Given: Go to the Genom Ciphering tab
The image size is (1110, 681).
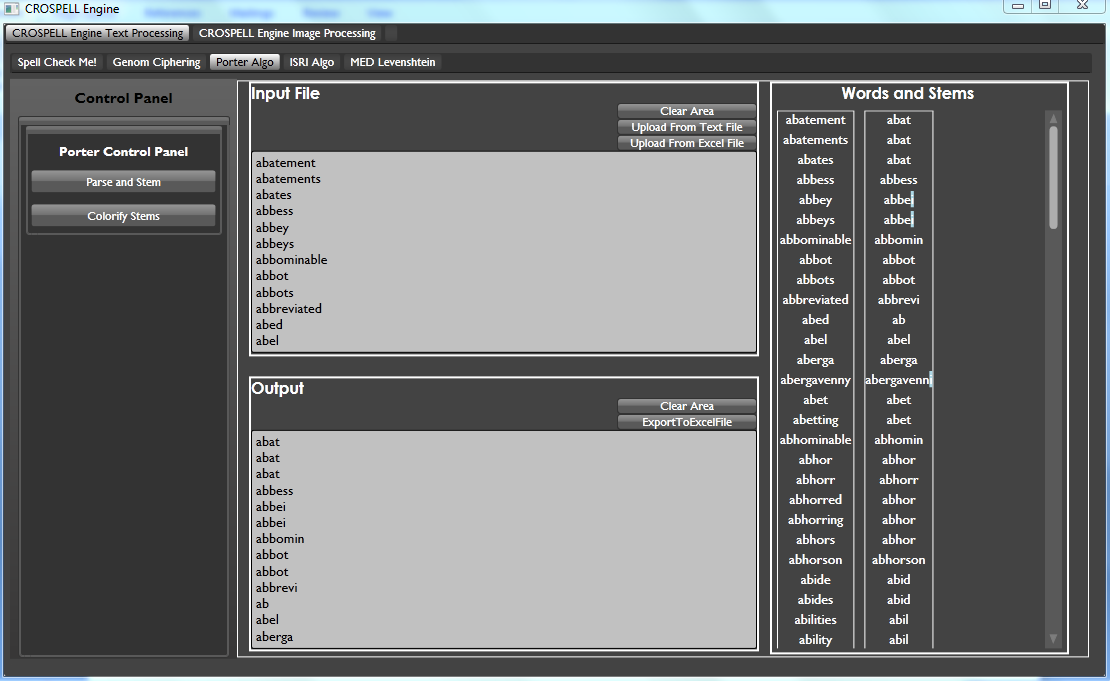Looking at the screenshot, I should click(x=156, y=62).
